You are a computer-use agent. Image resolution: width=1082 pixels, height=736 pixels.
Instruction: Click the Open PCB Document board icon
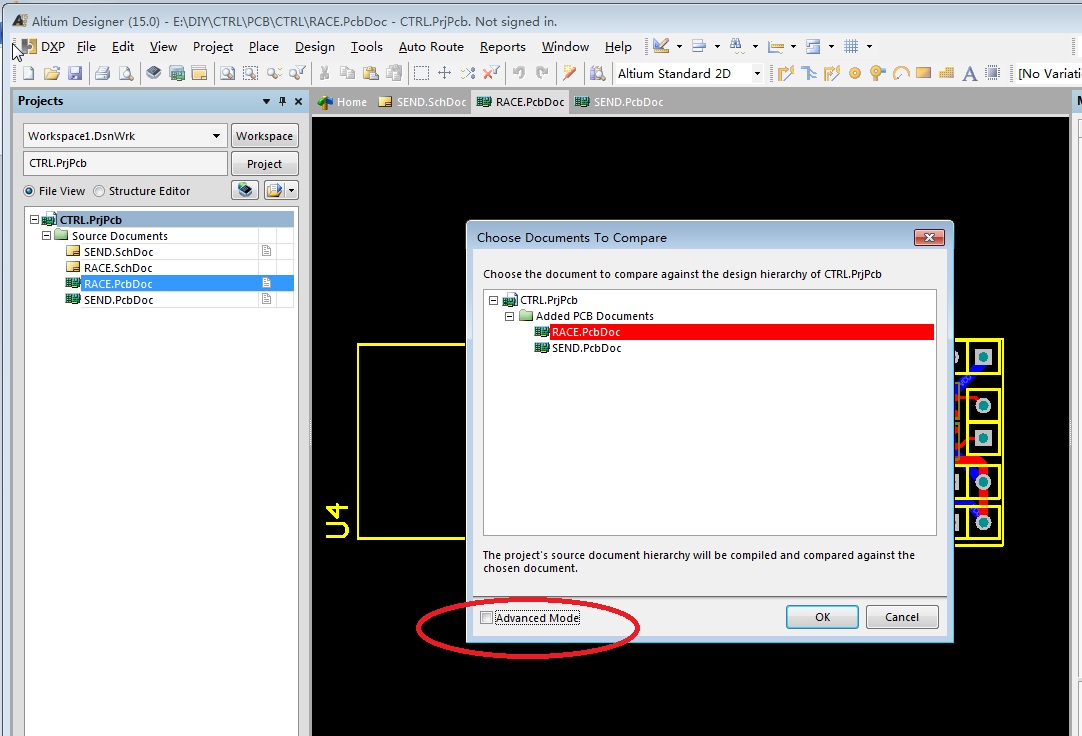[x=177, y=73]
